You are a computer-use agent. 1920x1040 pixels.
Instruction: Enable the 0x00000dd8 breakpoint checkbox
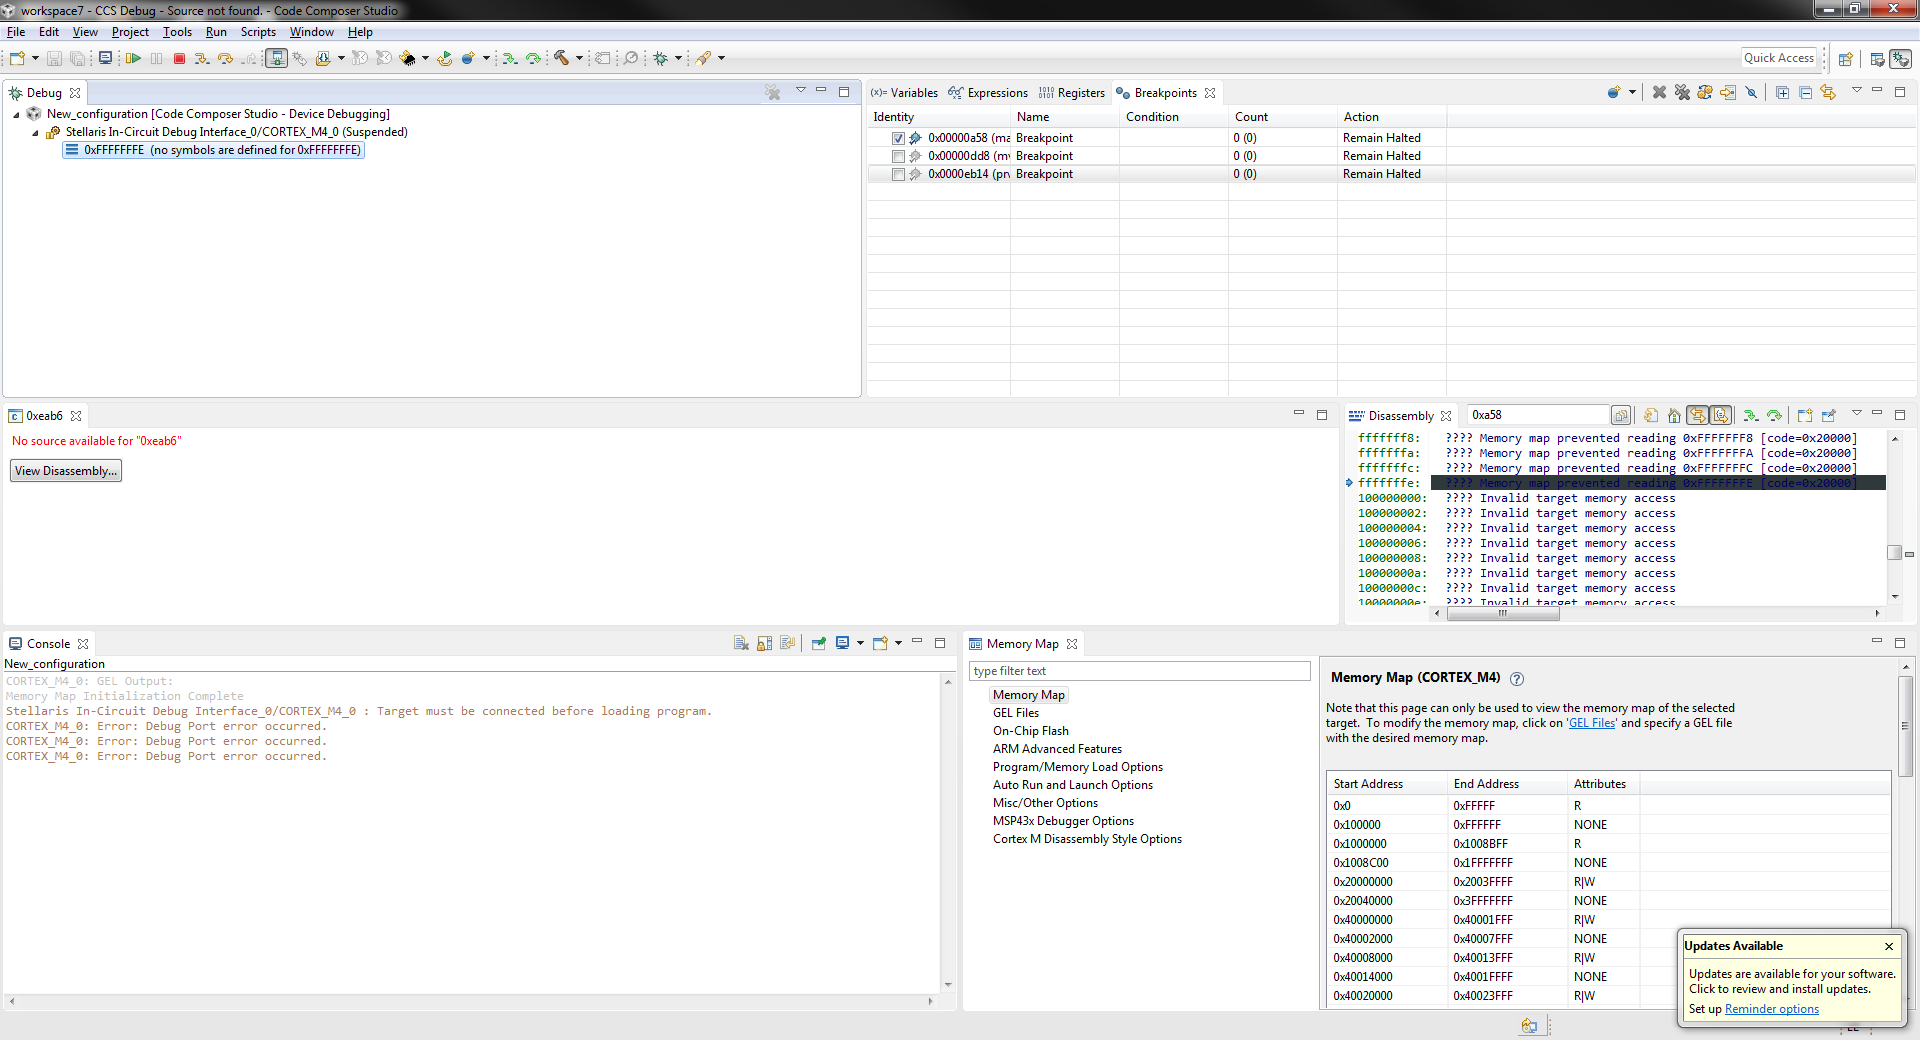tap(898, 156)
